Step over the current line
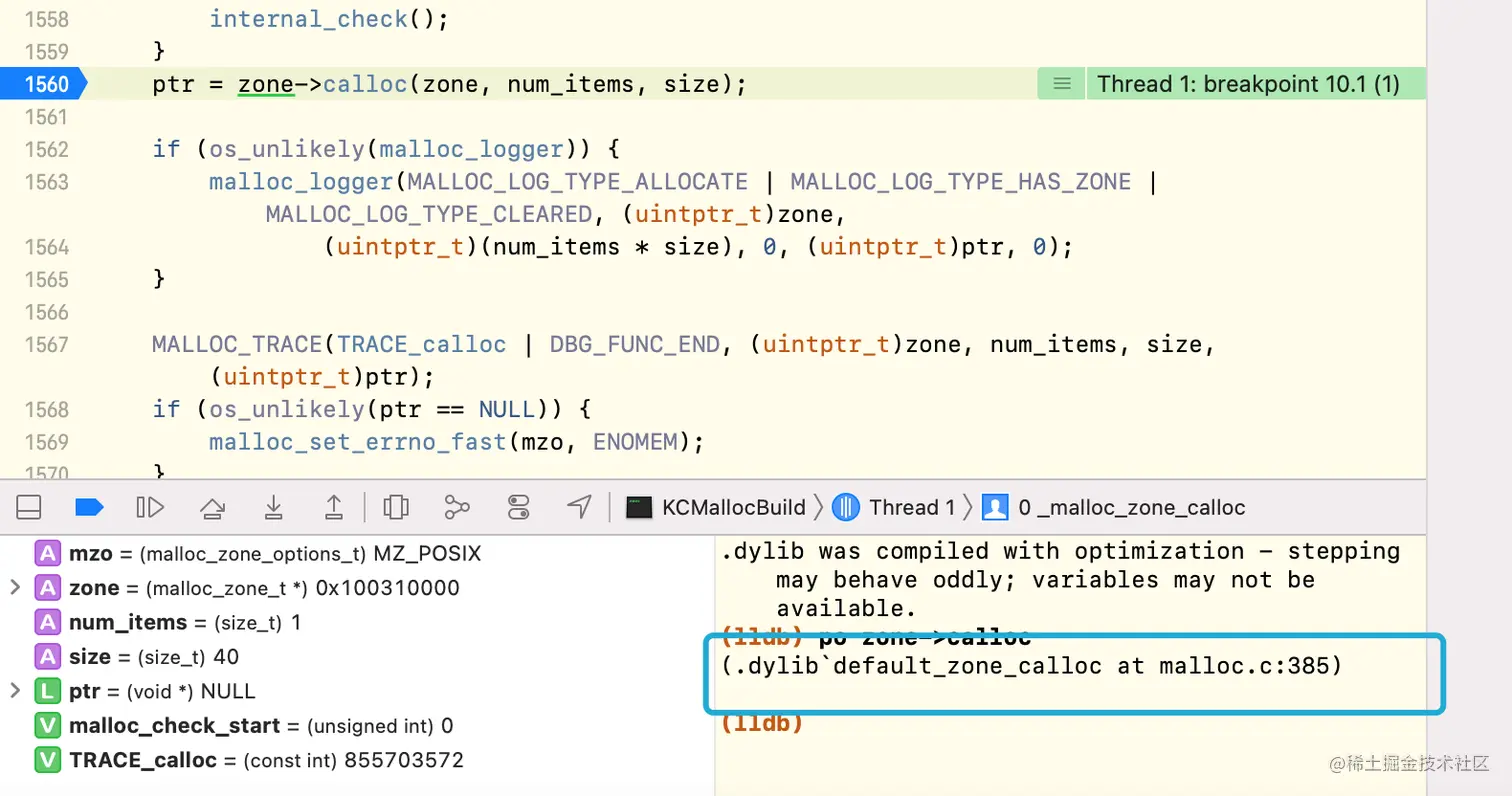 (x=212, y=507)
